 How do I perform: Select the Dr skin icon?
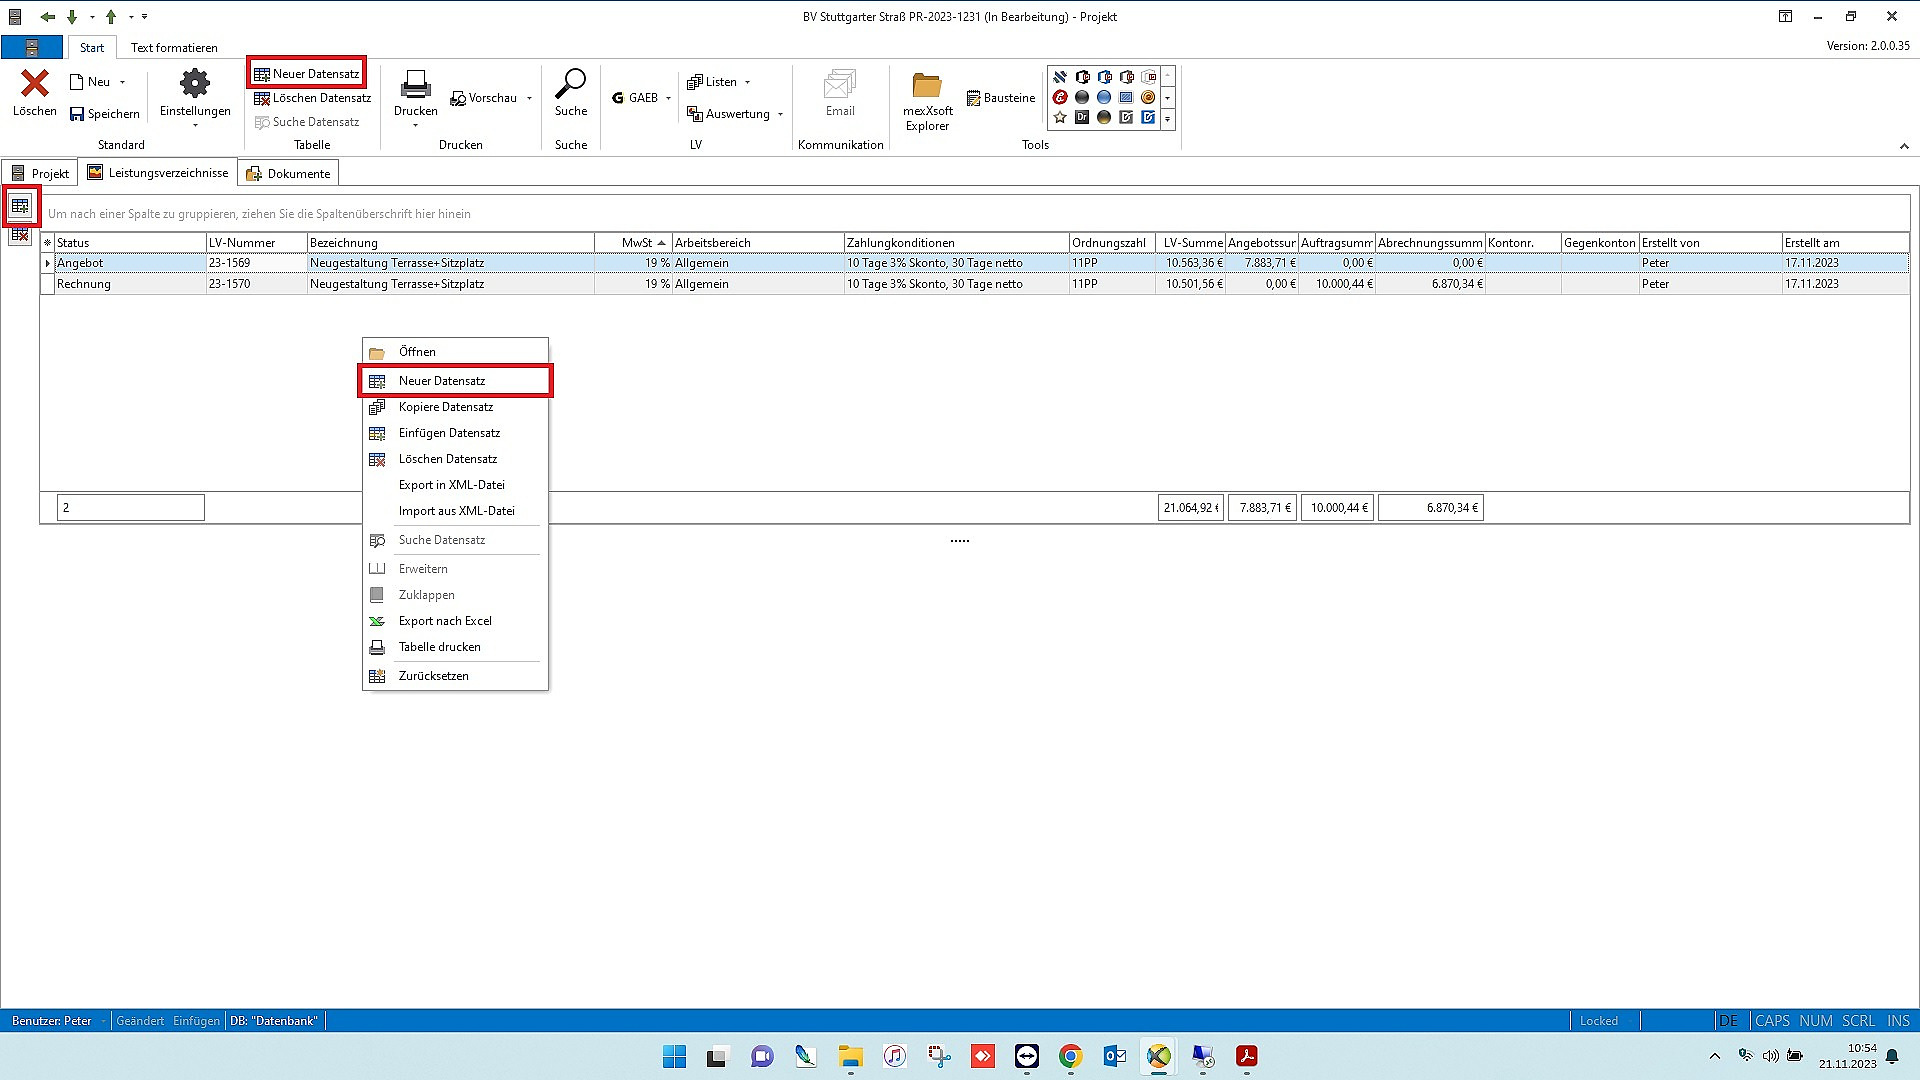(x=1082, y=117)
